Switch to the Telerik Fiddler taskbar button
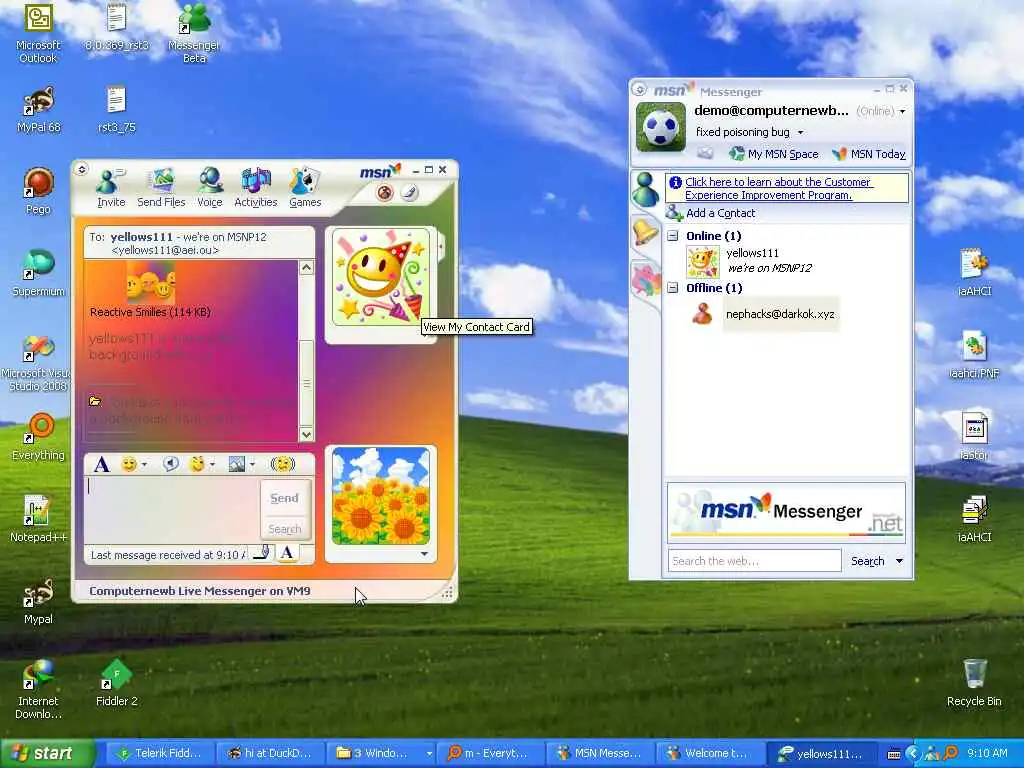Viewport: 1024px width, 768px height. (158, 753)
